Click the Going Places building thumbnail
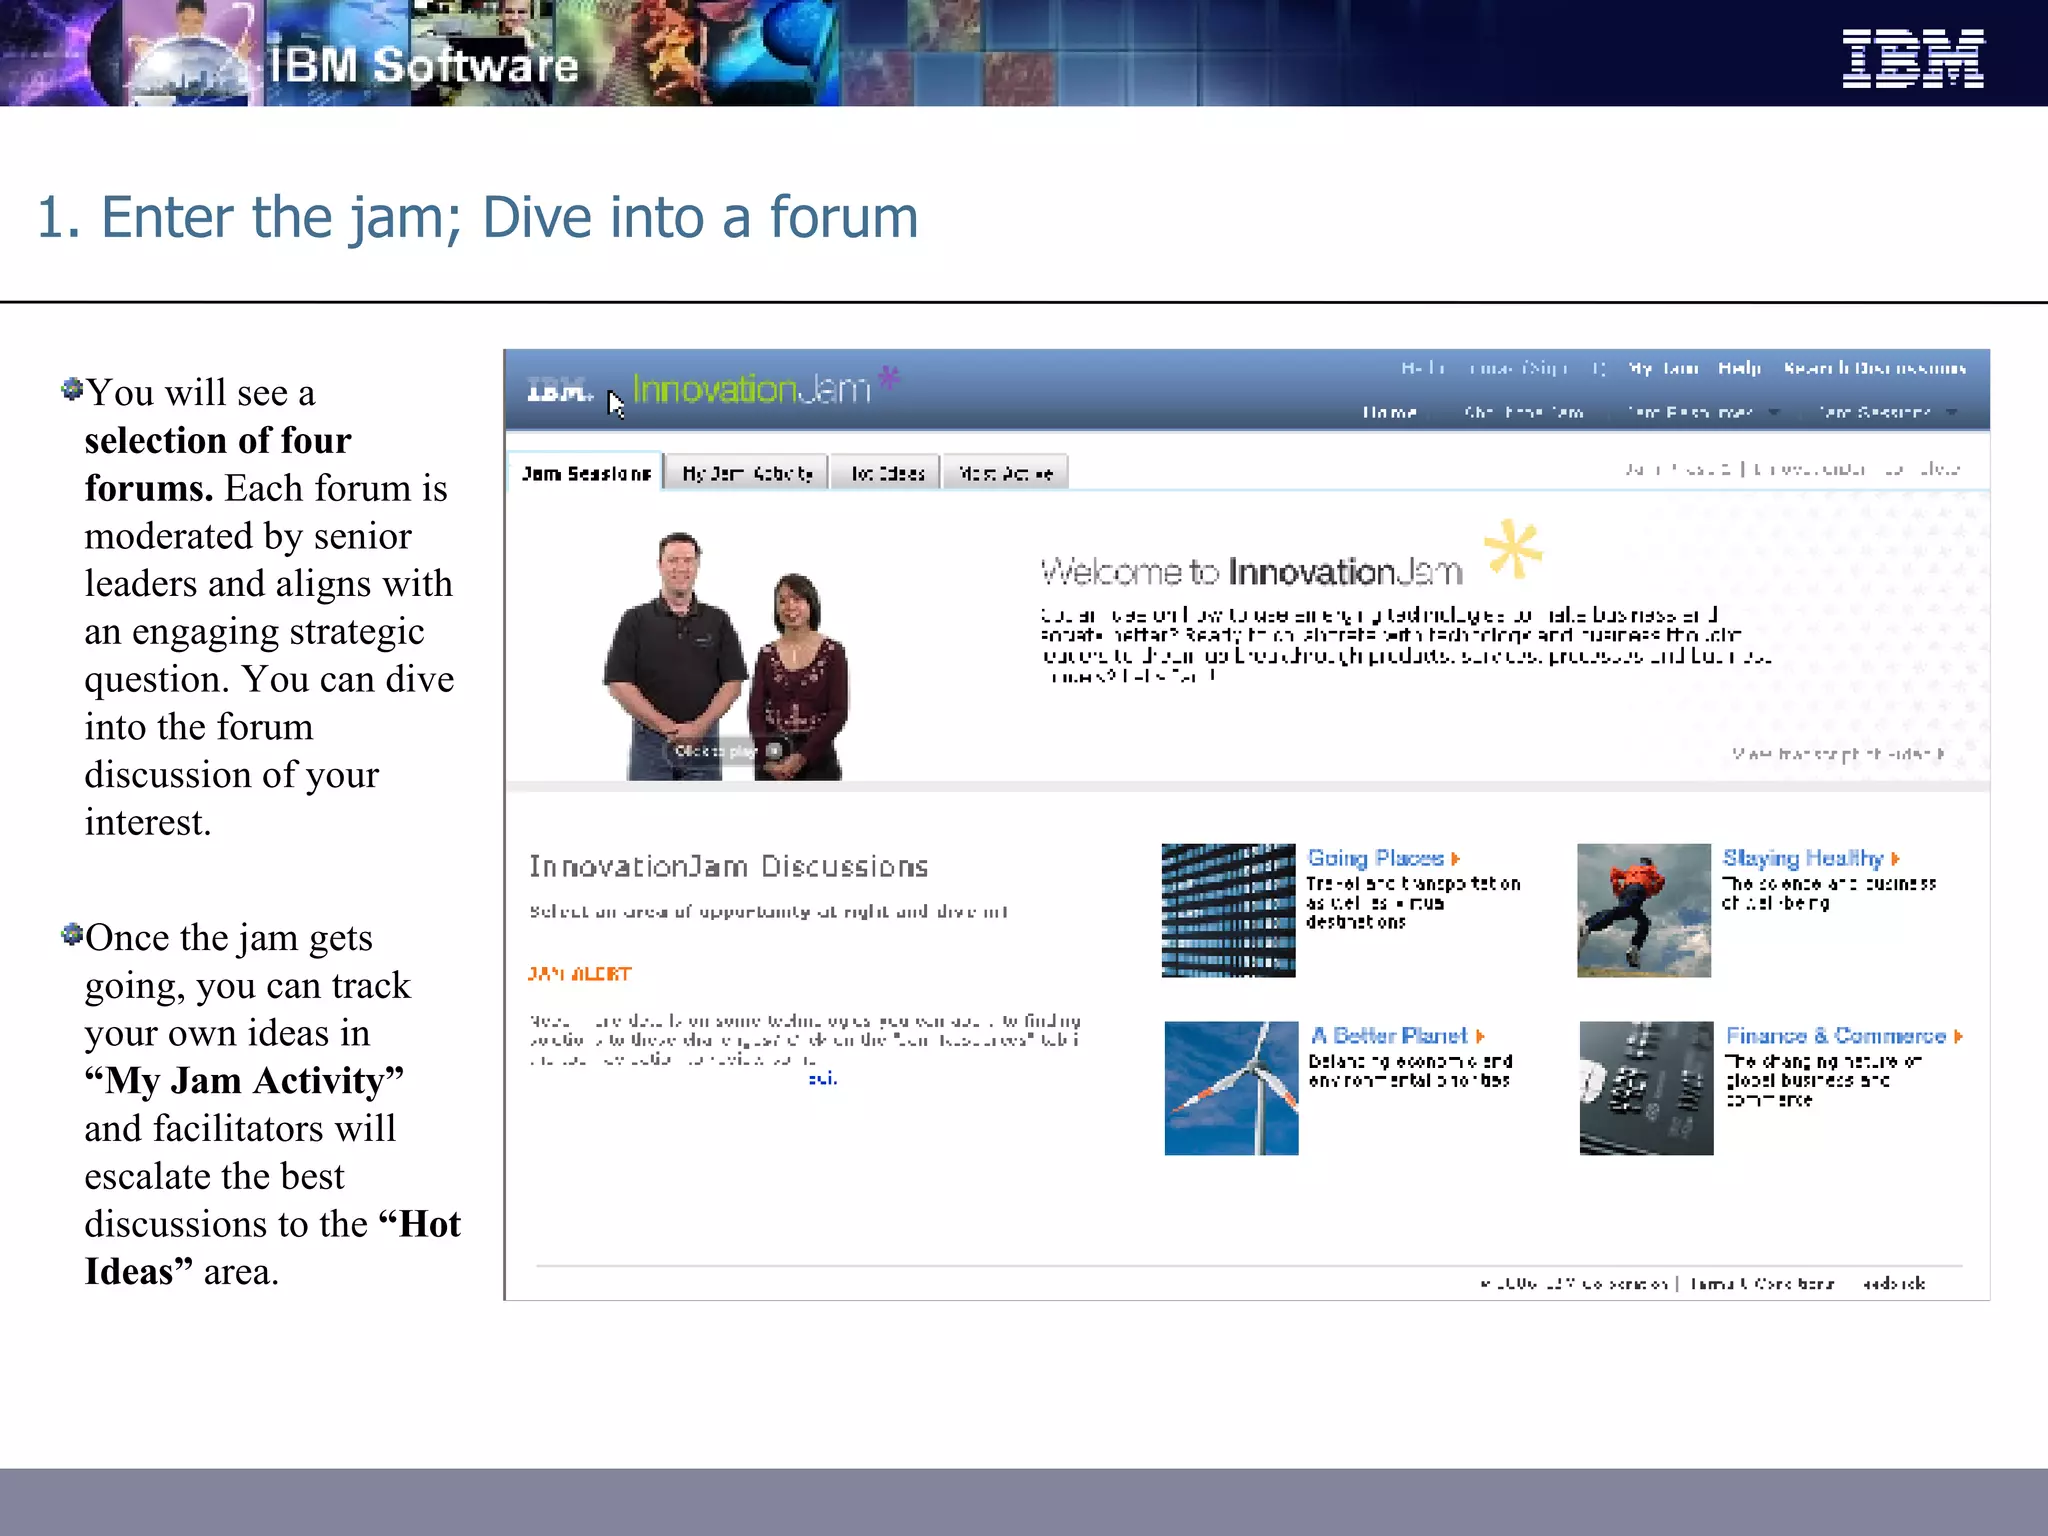 point(1228,910)
